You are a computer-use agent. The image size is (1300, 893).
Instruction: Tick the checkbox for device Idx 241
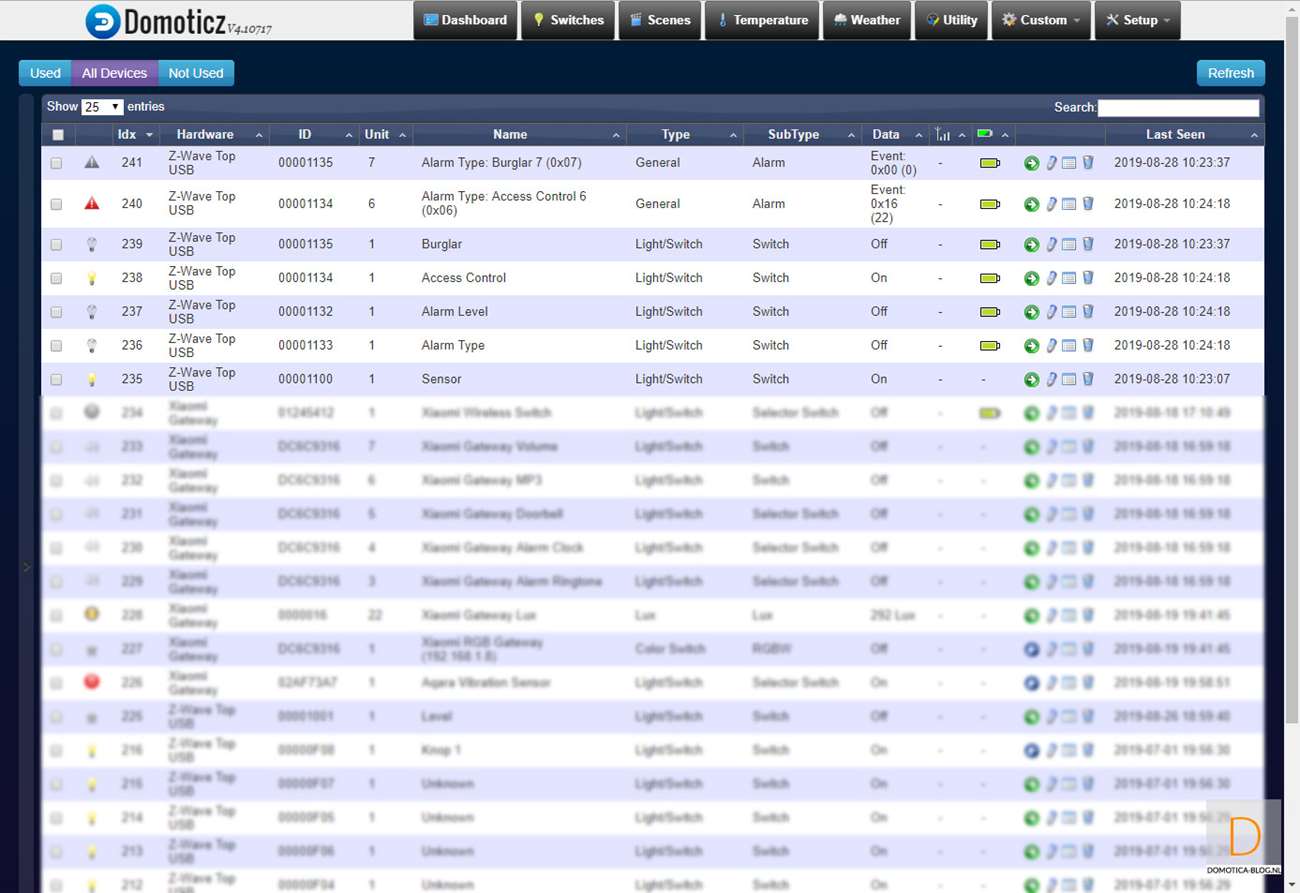click(x=57, y=163)
